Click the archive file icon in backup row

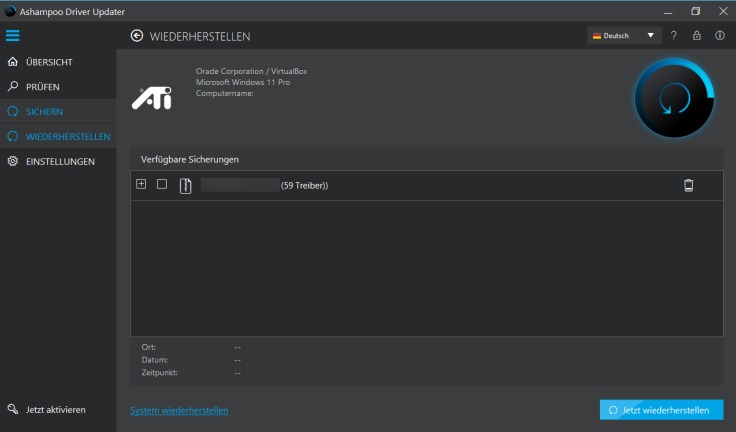[x=185, y=185]
